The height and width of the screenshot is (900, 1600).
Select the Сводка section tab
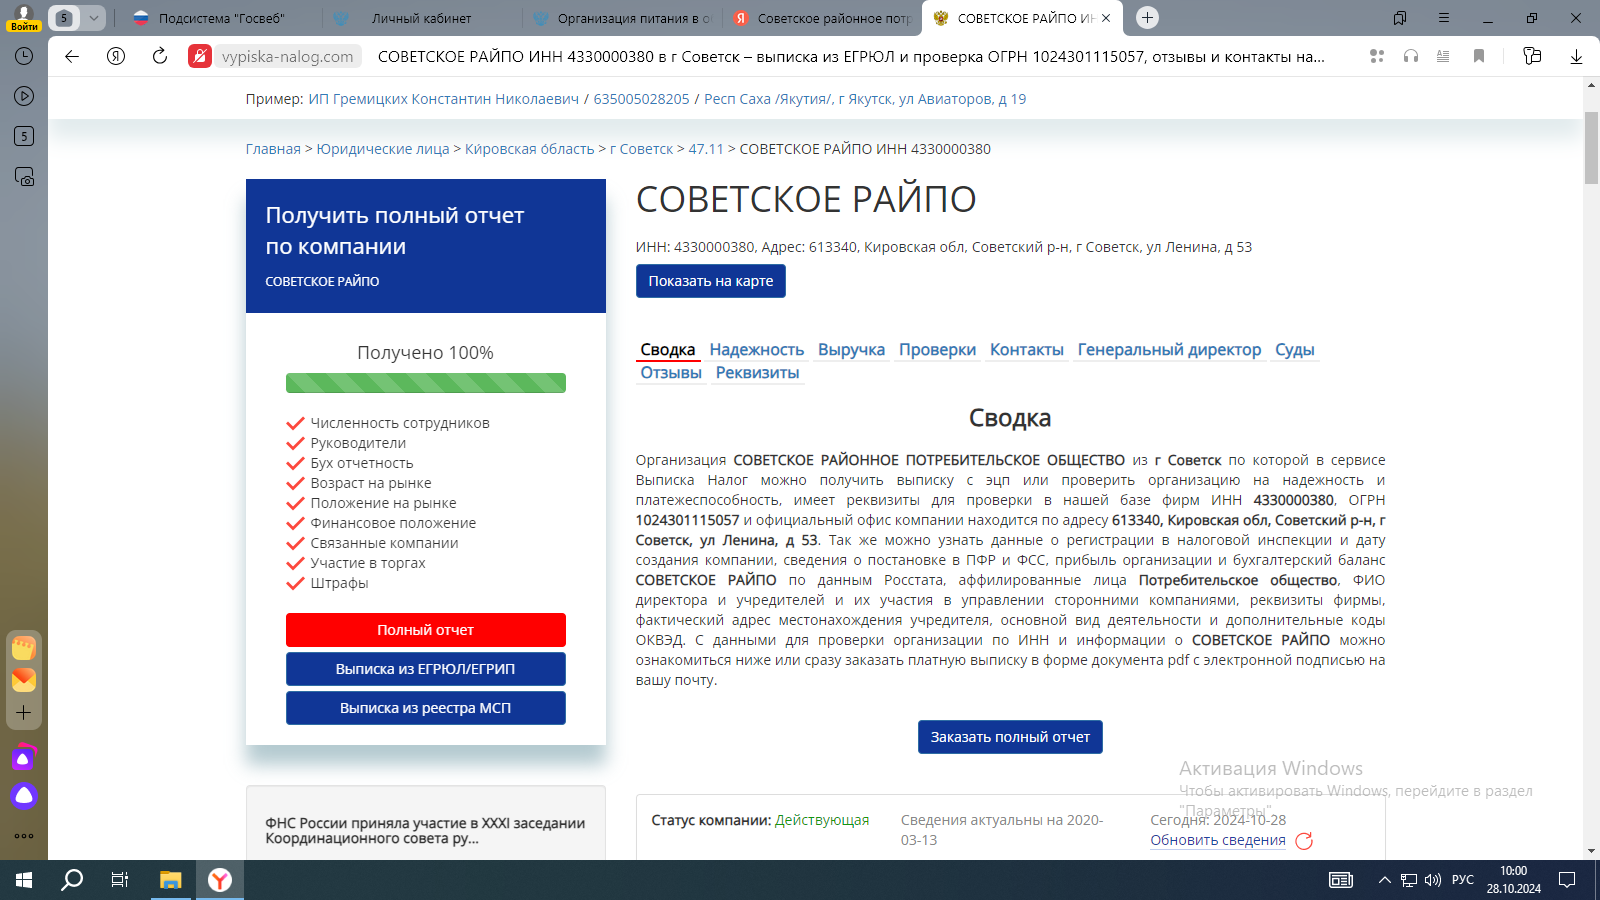[x=668, y=350]
